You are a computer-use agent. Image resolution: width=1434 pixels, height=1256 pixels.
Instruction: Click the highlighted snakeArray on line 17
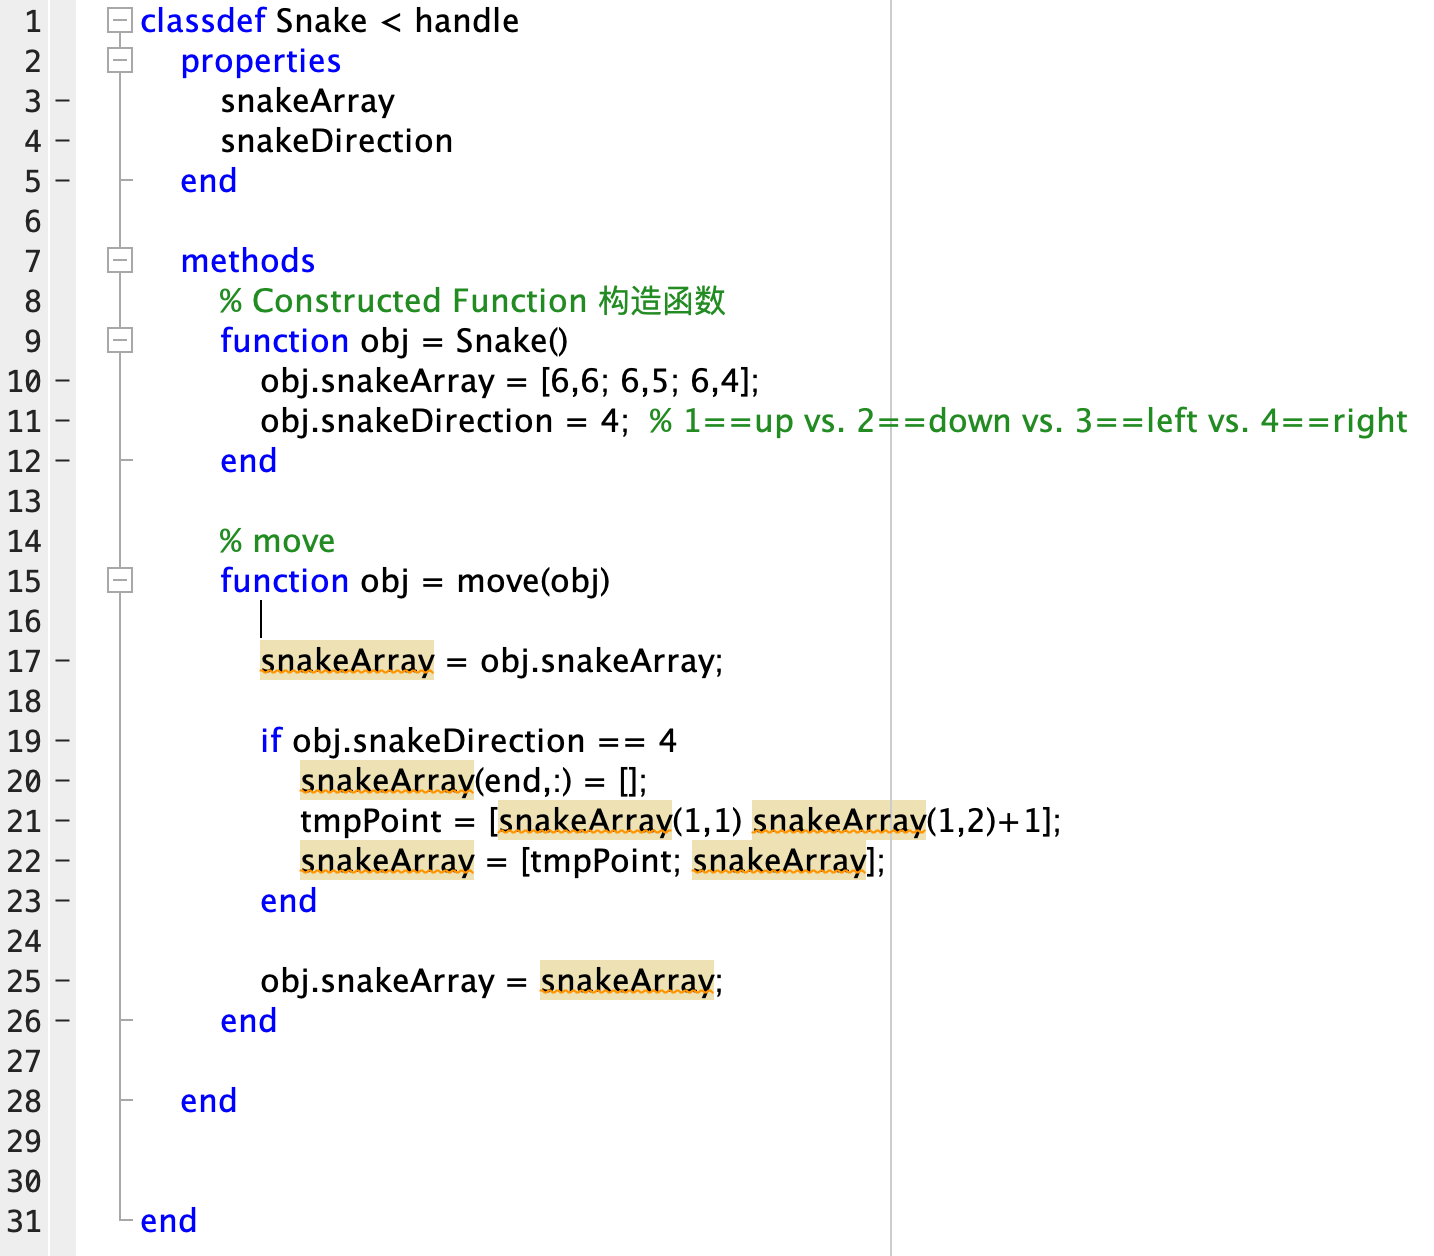pyautogui.click(x=346, y=661)
